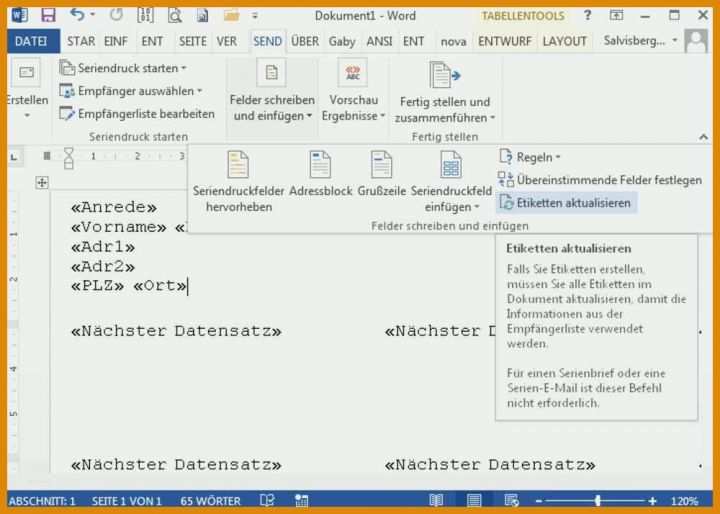Insert a Grußzeile
This screenshot has height=514, width=720.
[382, 174]
